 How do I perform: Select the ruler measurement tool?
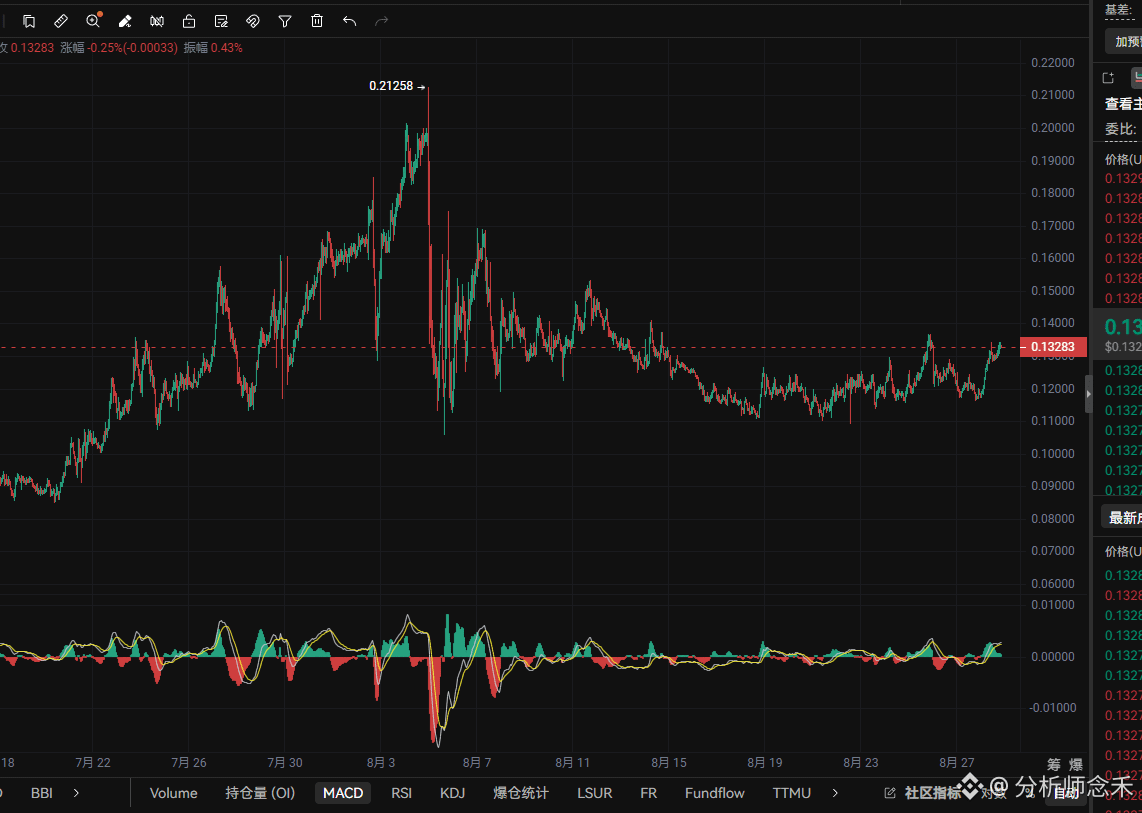click(x=61, y=21)
